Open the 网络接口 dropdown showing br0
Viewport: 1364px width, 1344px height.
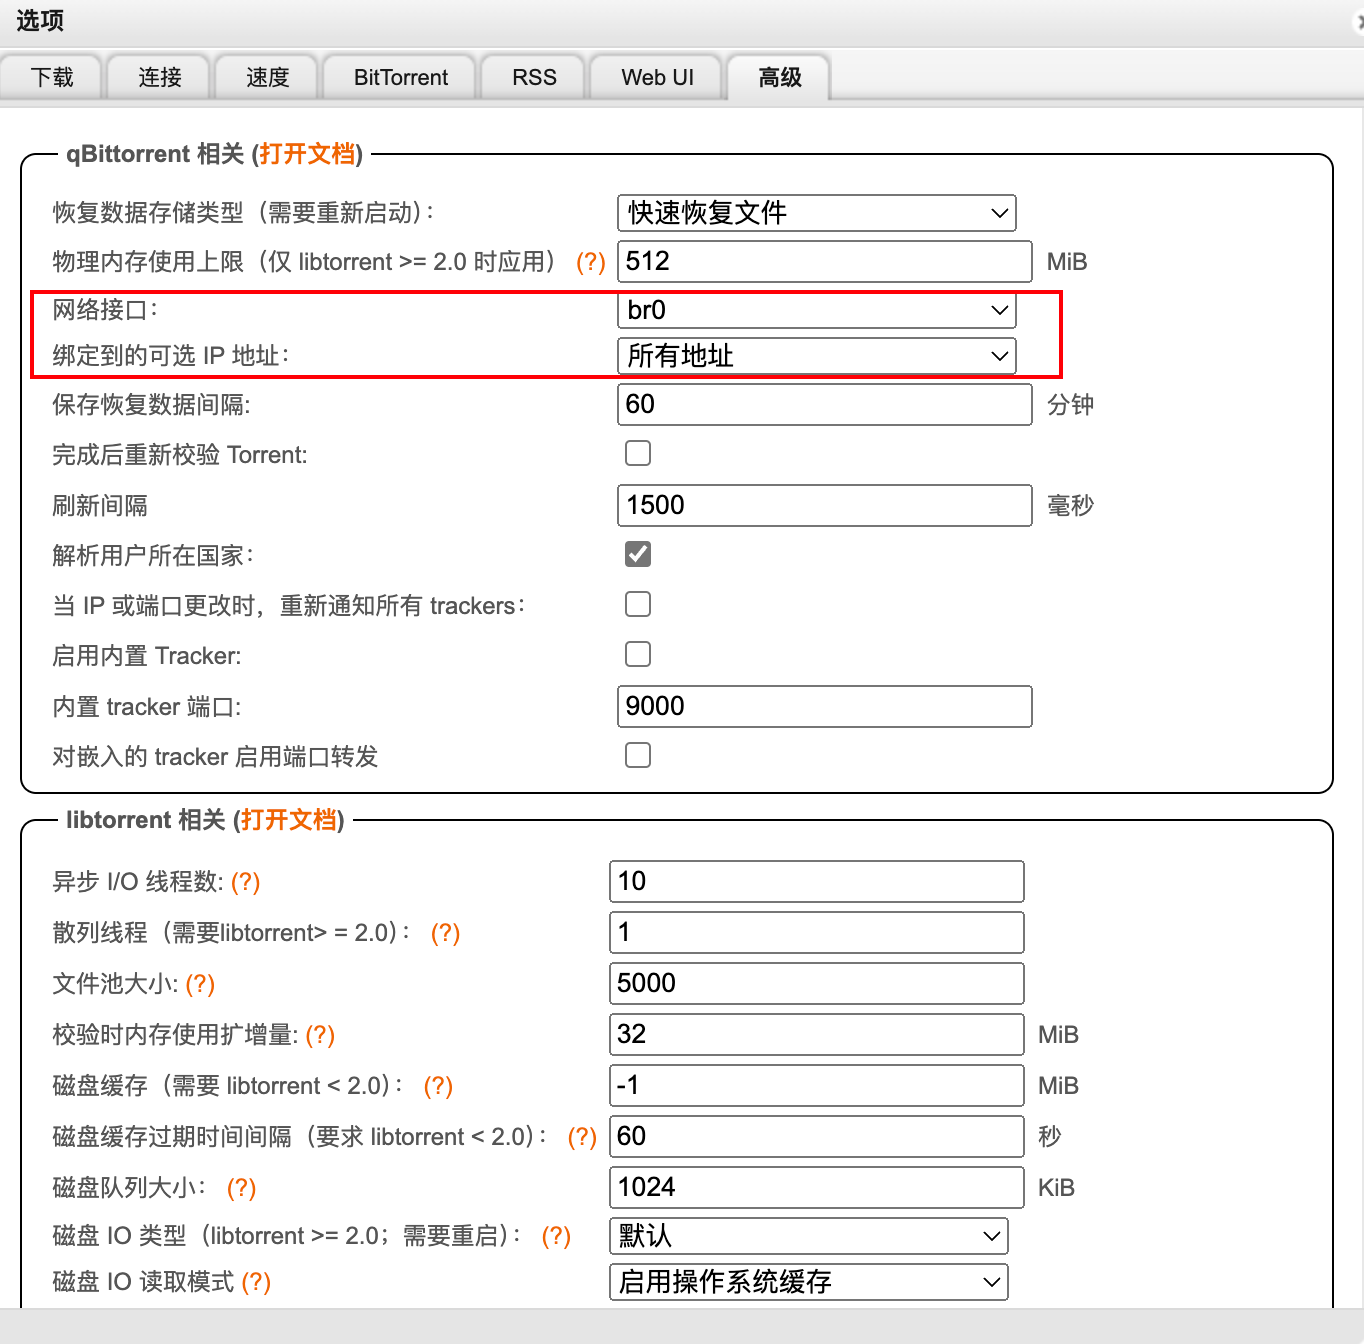pos(816,310)
